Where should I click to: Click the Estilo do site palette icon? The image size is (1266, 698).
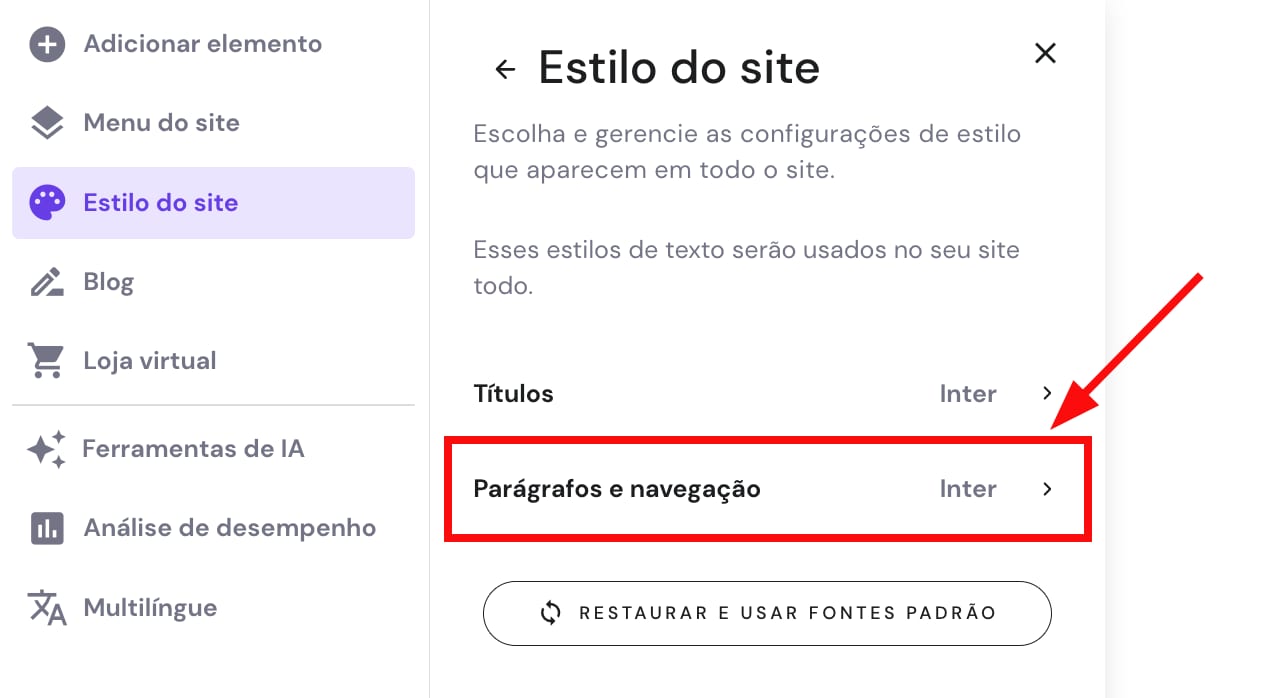[x=46, y=202]
